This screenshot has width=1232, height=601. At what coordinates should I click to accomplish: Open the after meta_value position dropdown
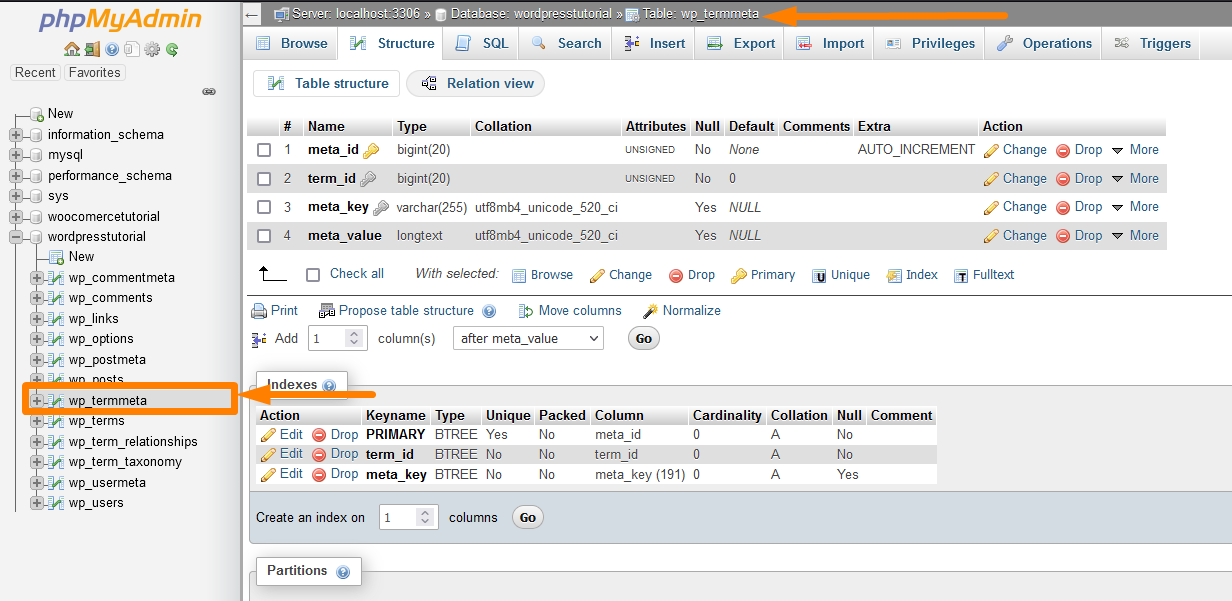coord(528,339)
